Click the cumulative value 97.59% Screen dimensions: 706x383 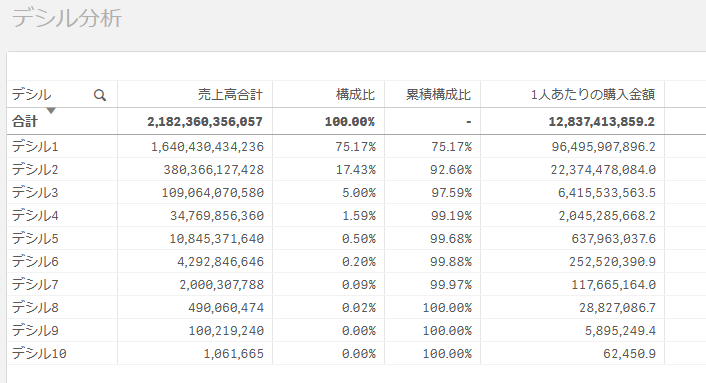451,193
